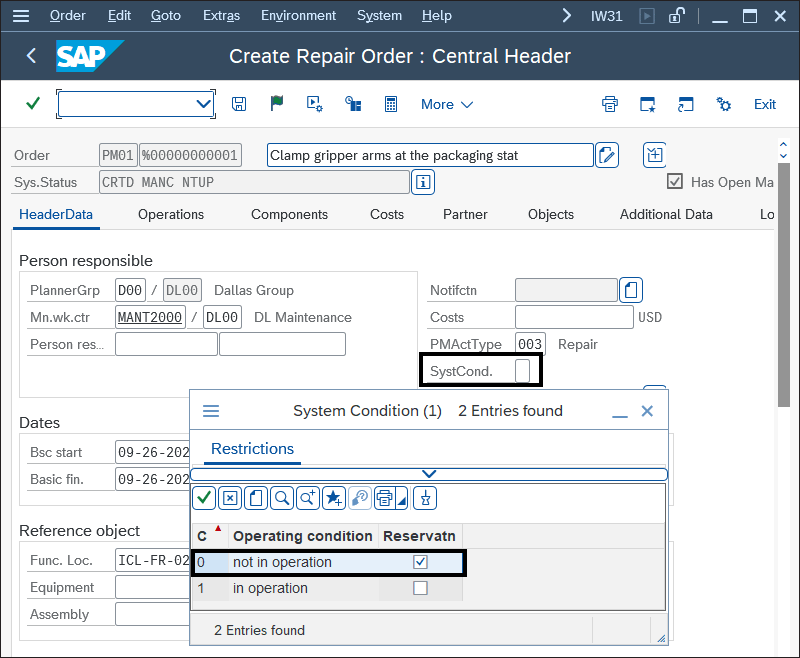The image size is (800, 658).
Task: Select the Restrictions tab in popup
Action: tap(253, 449)
